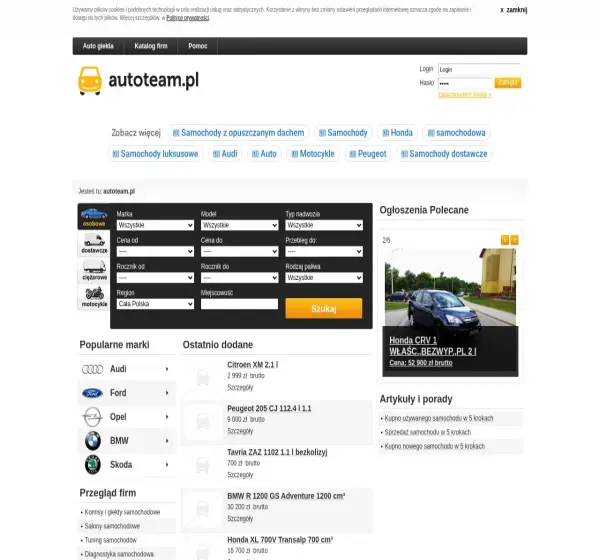Select the dostawcze van category icon
Screen dimensions: 600x560
(94, 243)
